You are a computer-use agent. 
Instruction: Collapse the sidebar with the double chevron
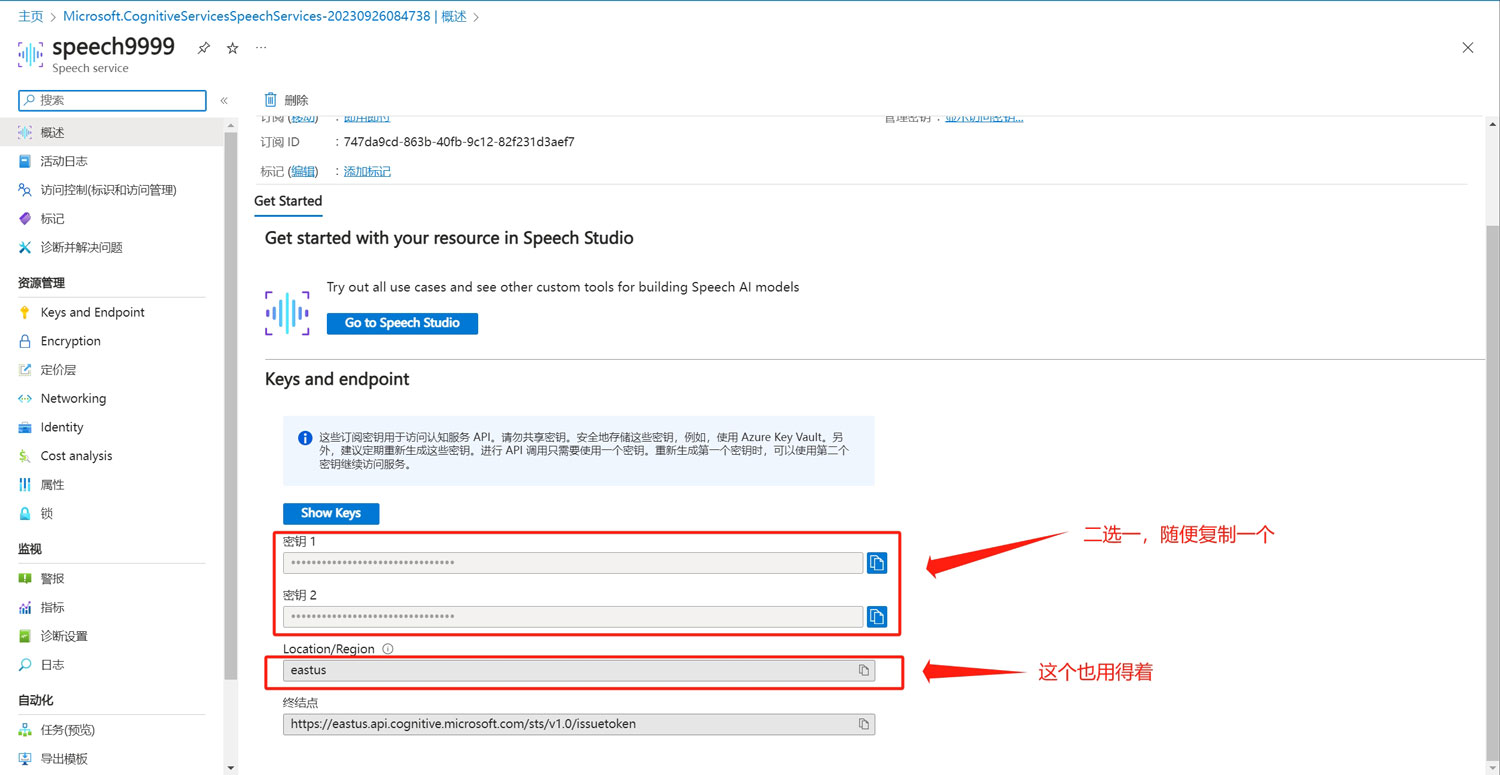[x=224, y=100]
